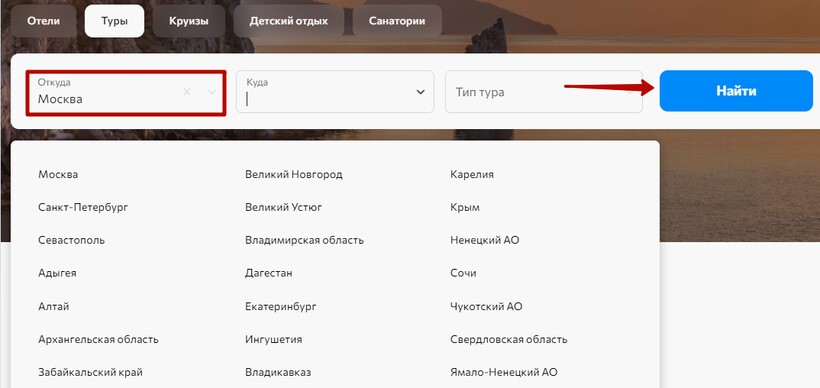
Task: Click the Найти search button
Action: 736,91
